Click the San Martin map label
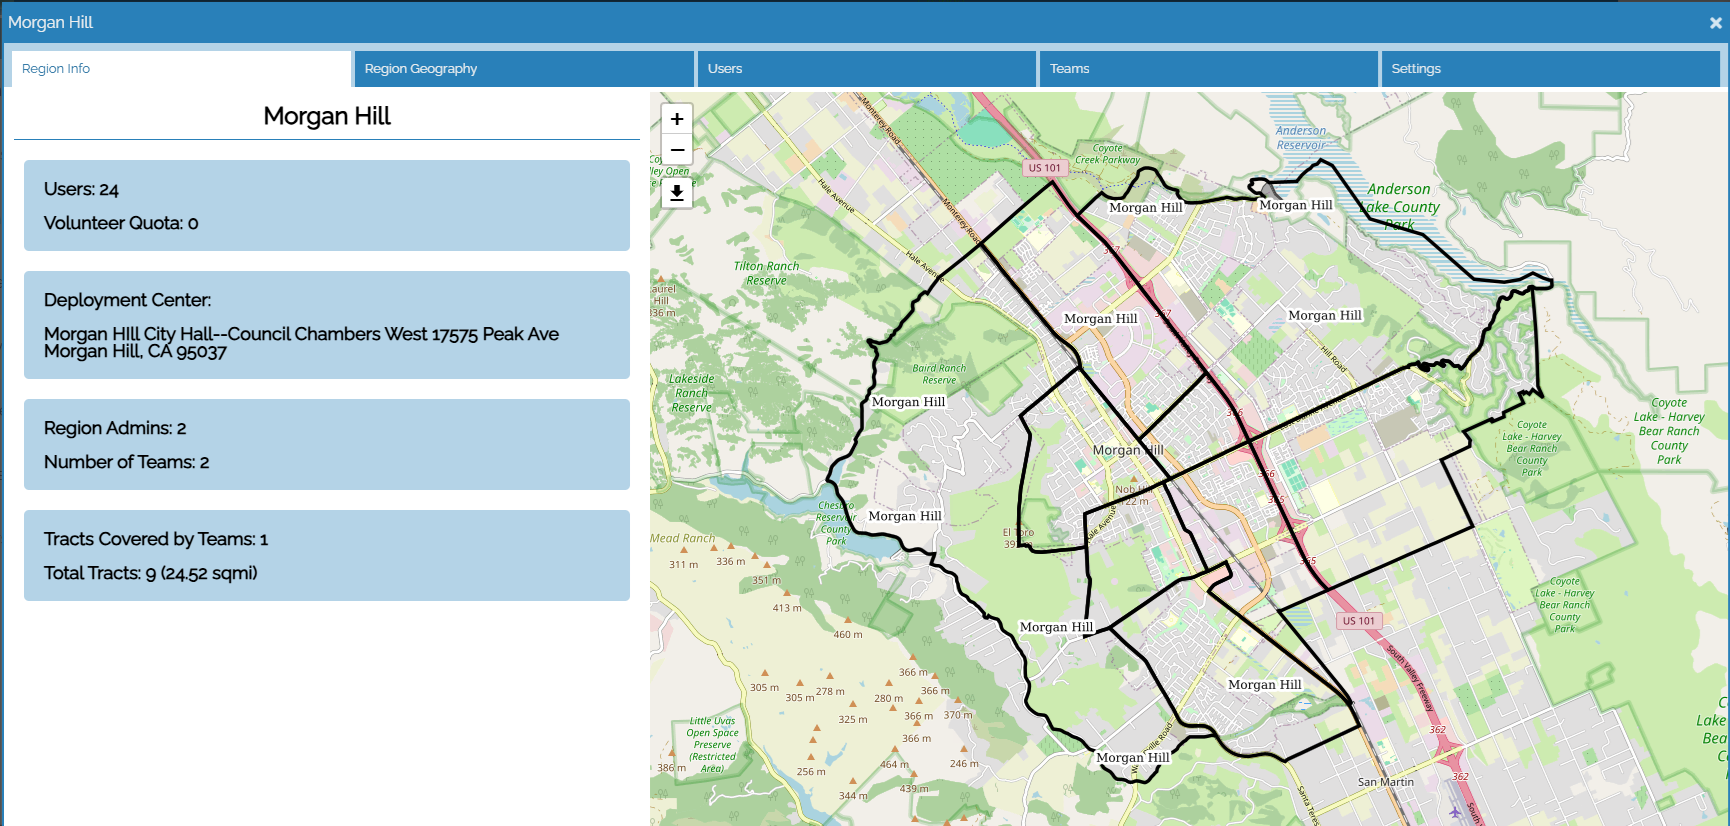Screen dimensions: 1730x826 pos(1385,782)
